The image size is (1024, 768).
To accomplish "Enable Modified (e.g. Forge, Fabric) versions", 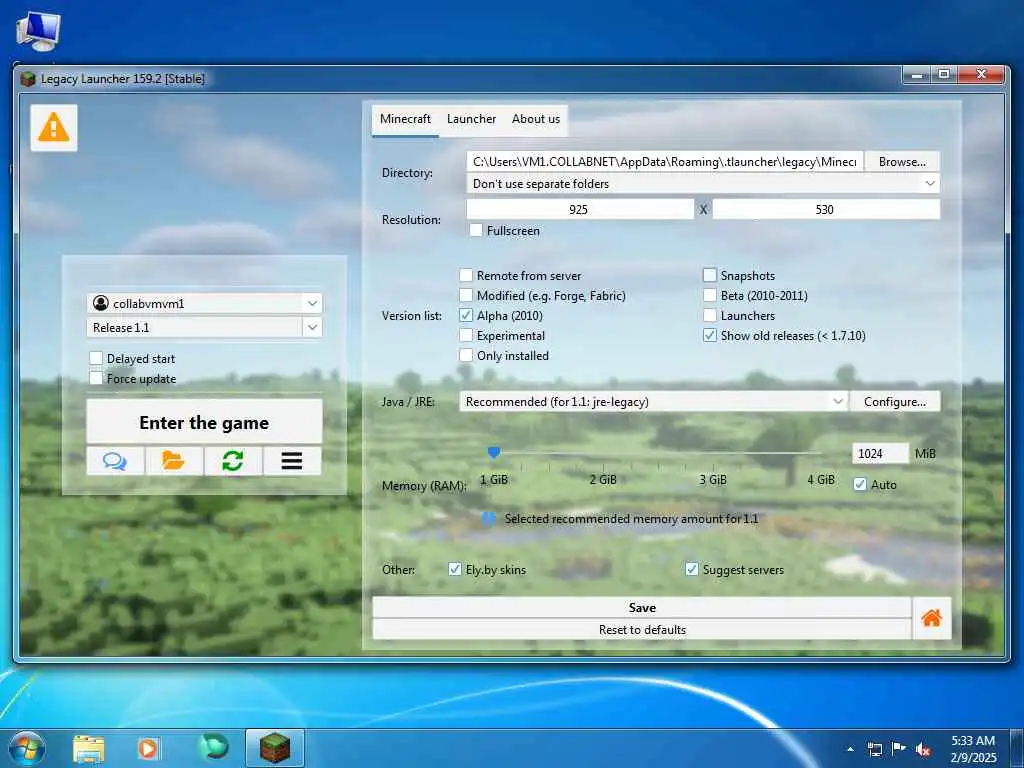I will (466, 295).
